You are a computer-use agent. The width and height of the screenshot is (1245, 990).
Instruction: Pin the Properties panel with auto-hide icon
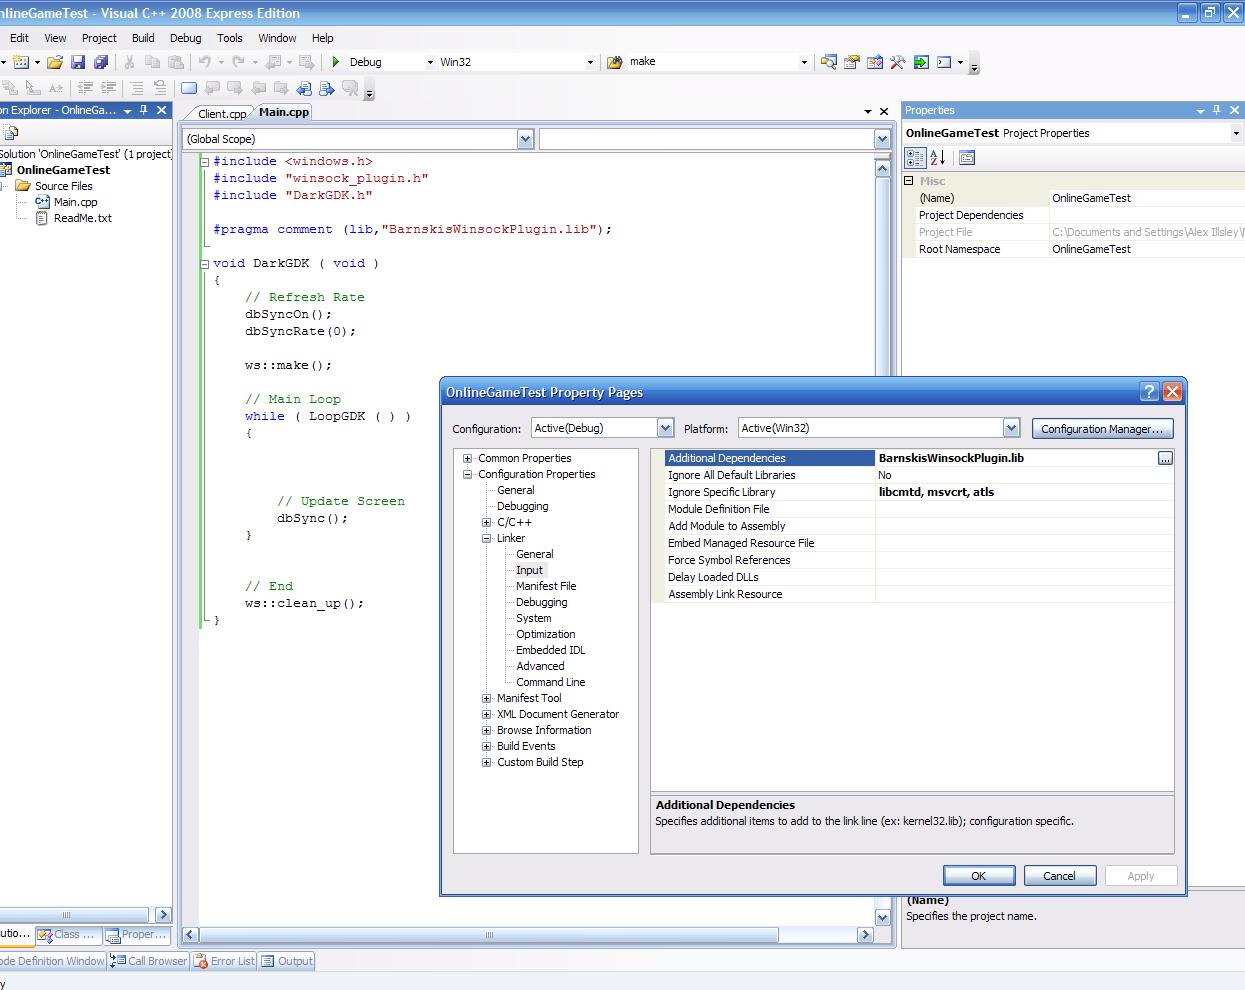coord(1216,110)
